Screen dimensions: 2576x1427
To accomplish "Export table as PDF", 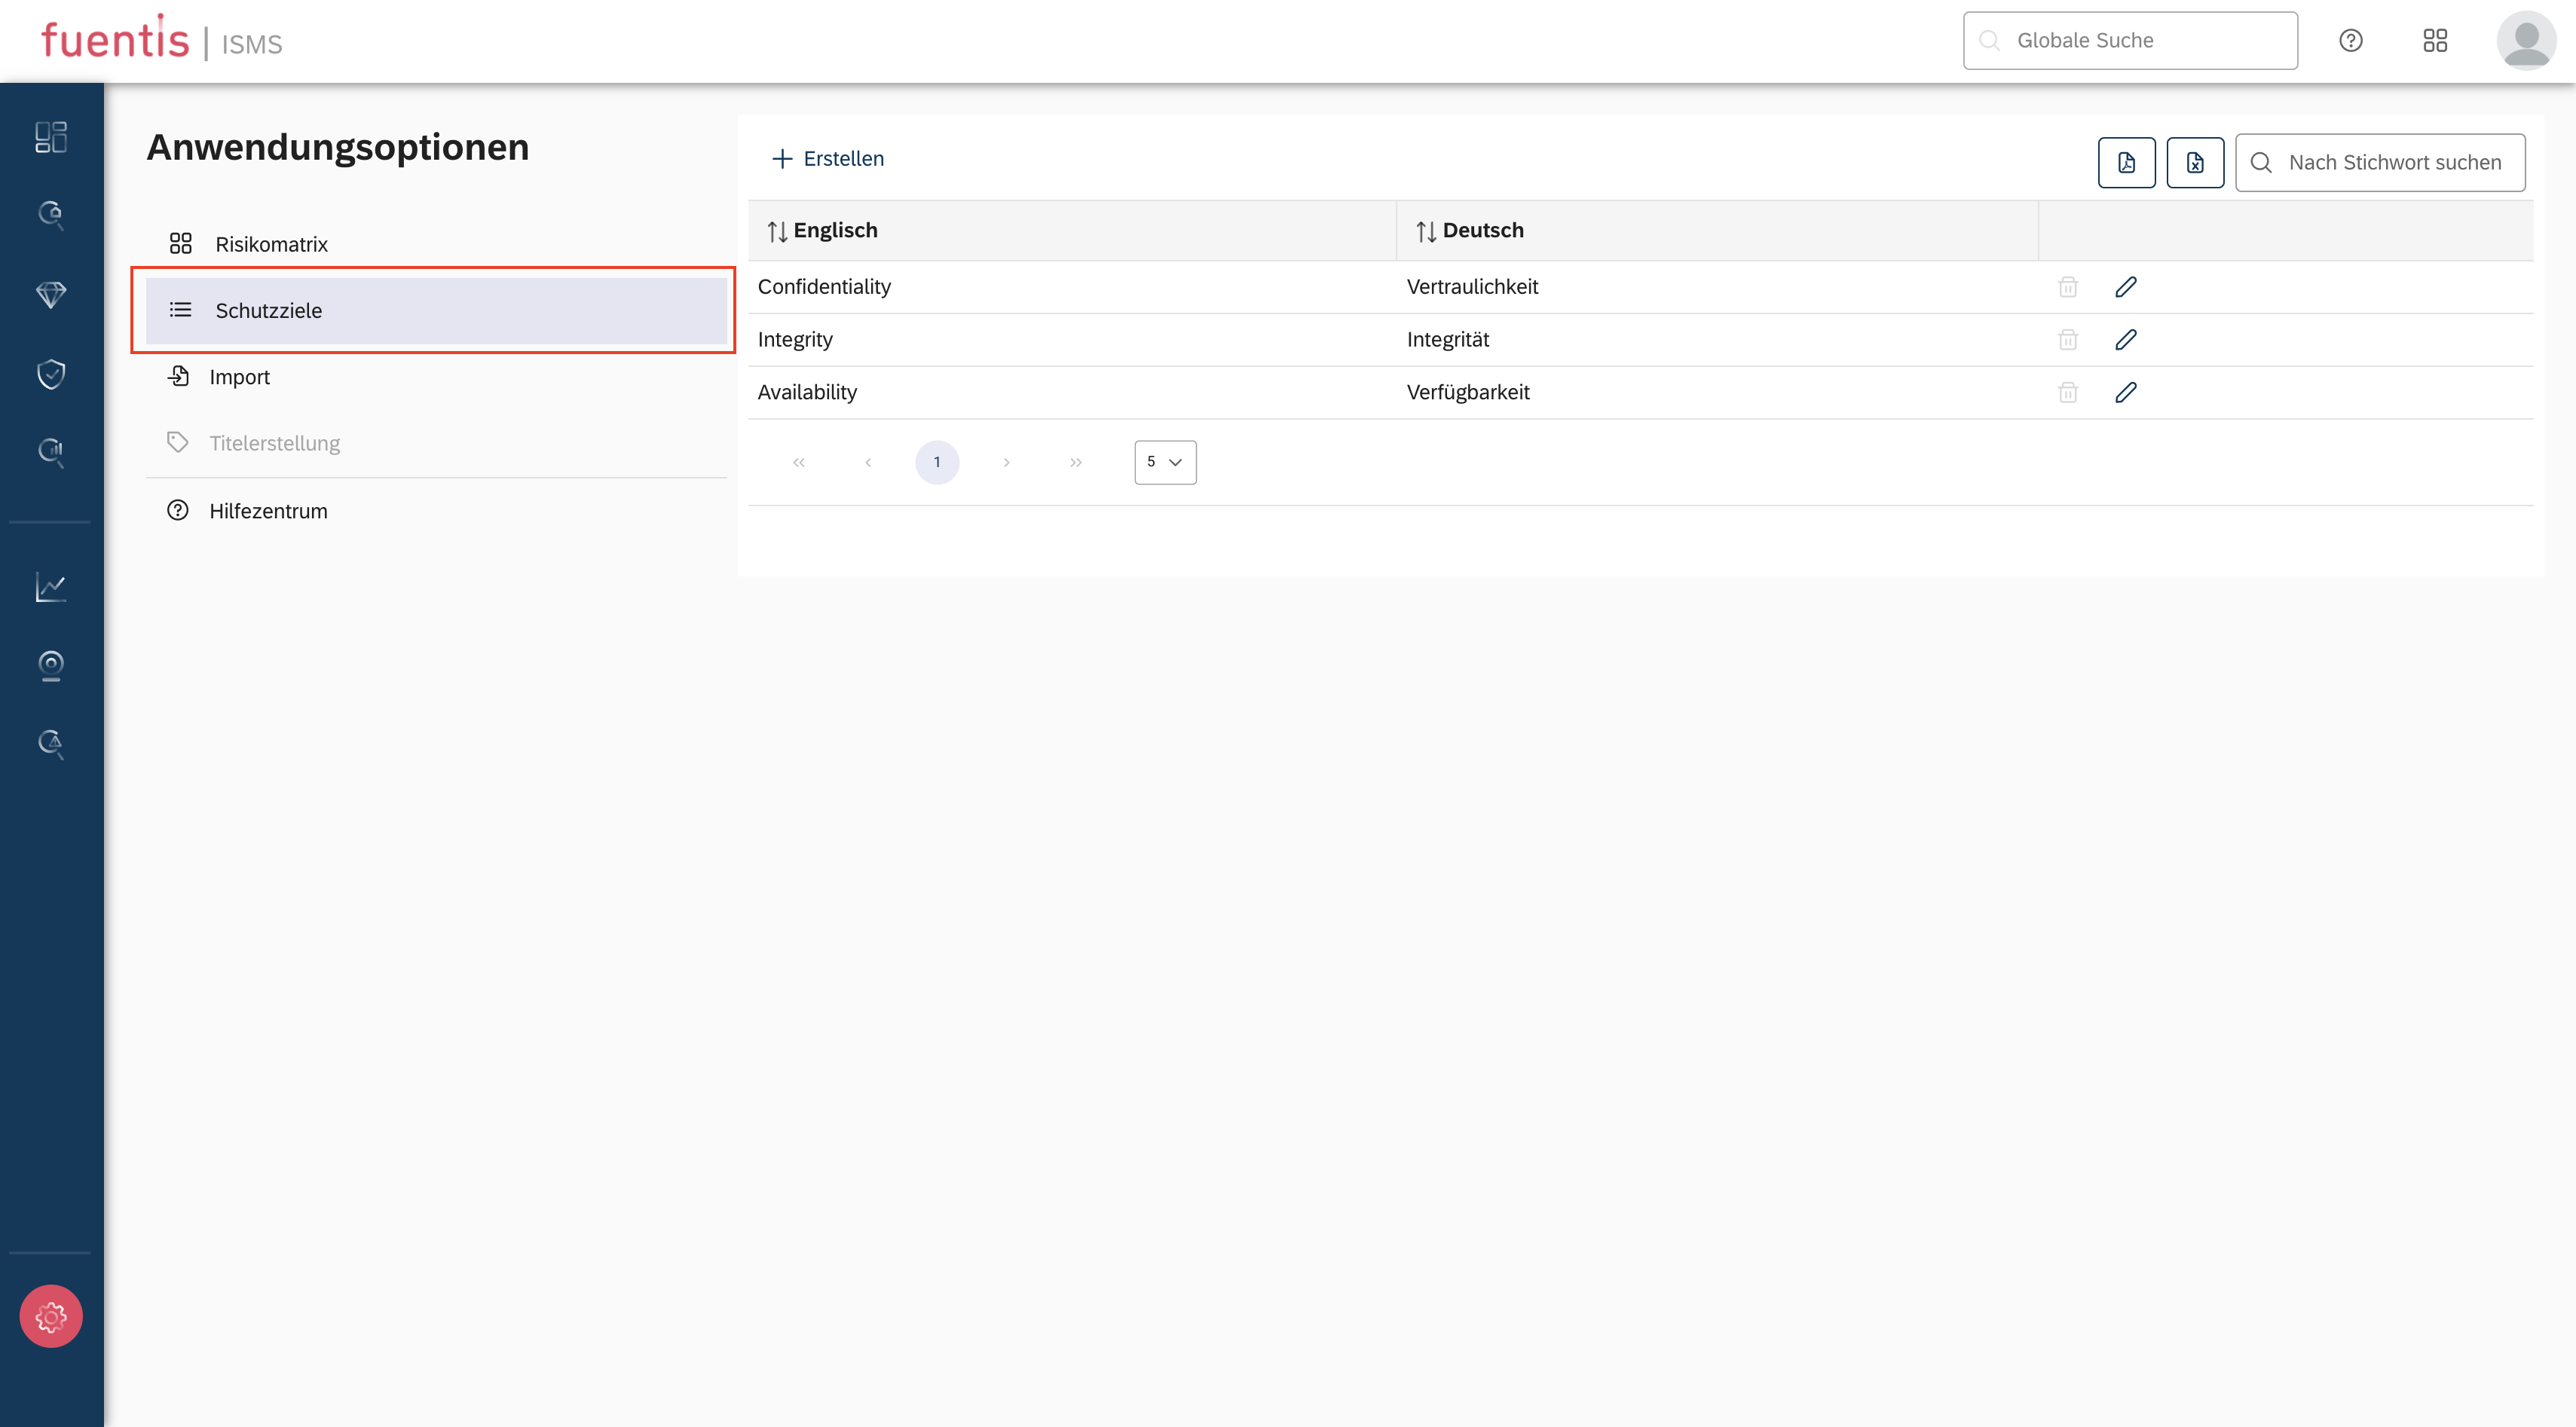I will point(2126,162).
